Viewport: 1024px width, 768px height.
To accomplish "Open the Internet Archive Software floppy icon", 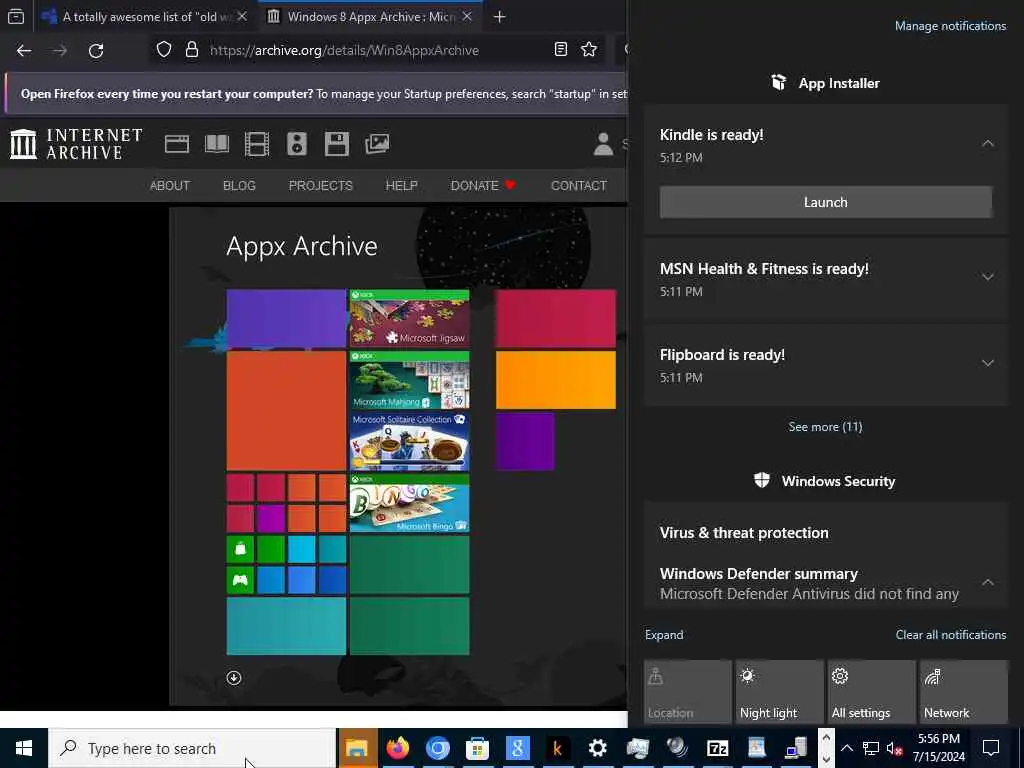I will click(x=337, y=144).
